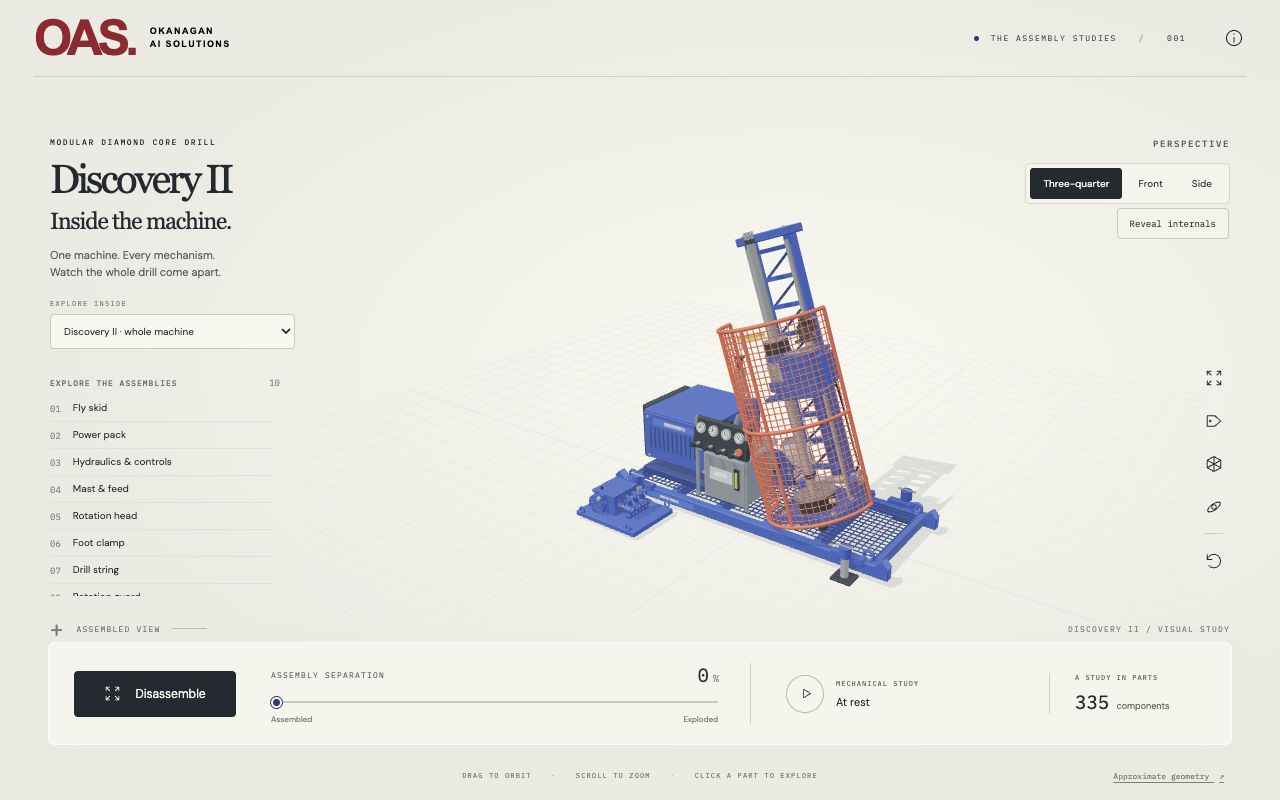The height and width of the screenshot is (800, 1280).
Task: Play the mechanical study
Action: [x=805, y=693]
